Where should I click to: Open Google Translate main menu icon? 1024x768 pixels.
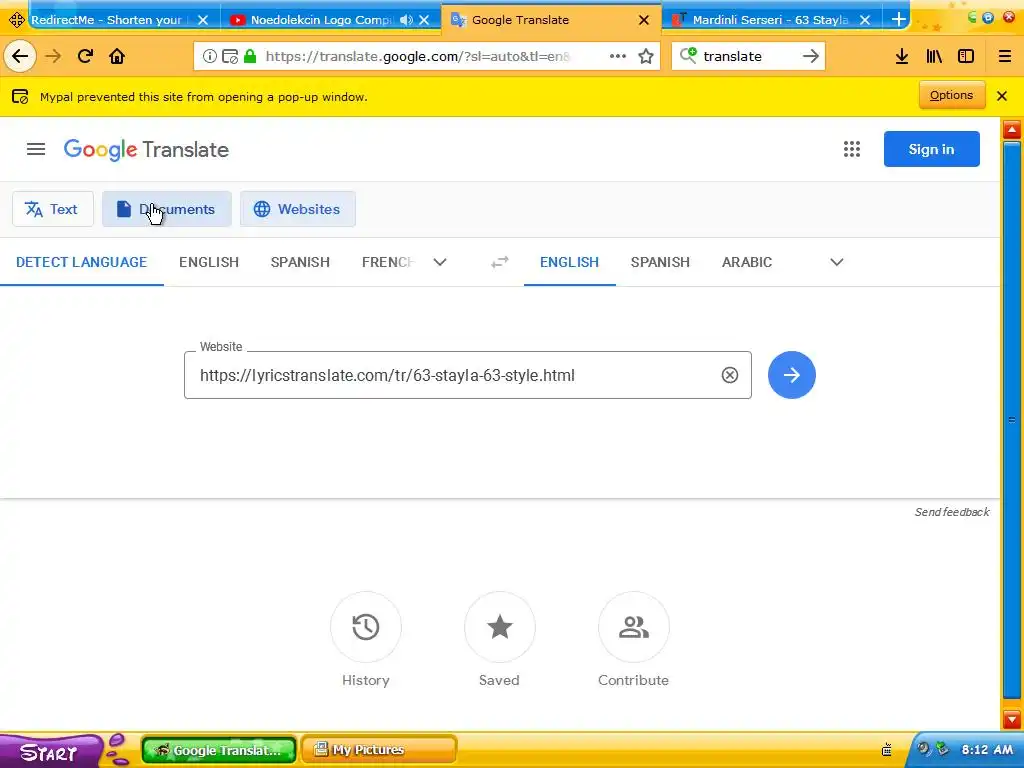click(36, 150)
